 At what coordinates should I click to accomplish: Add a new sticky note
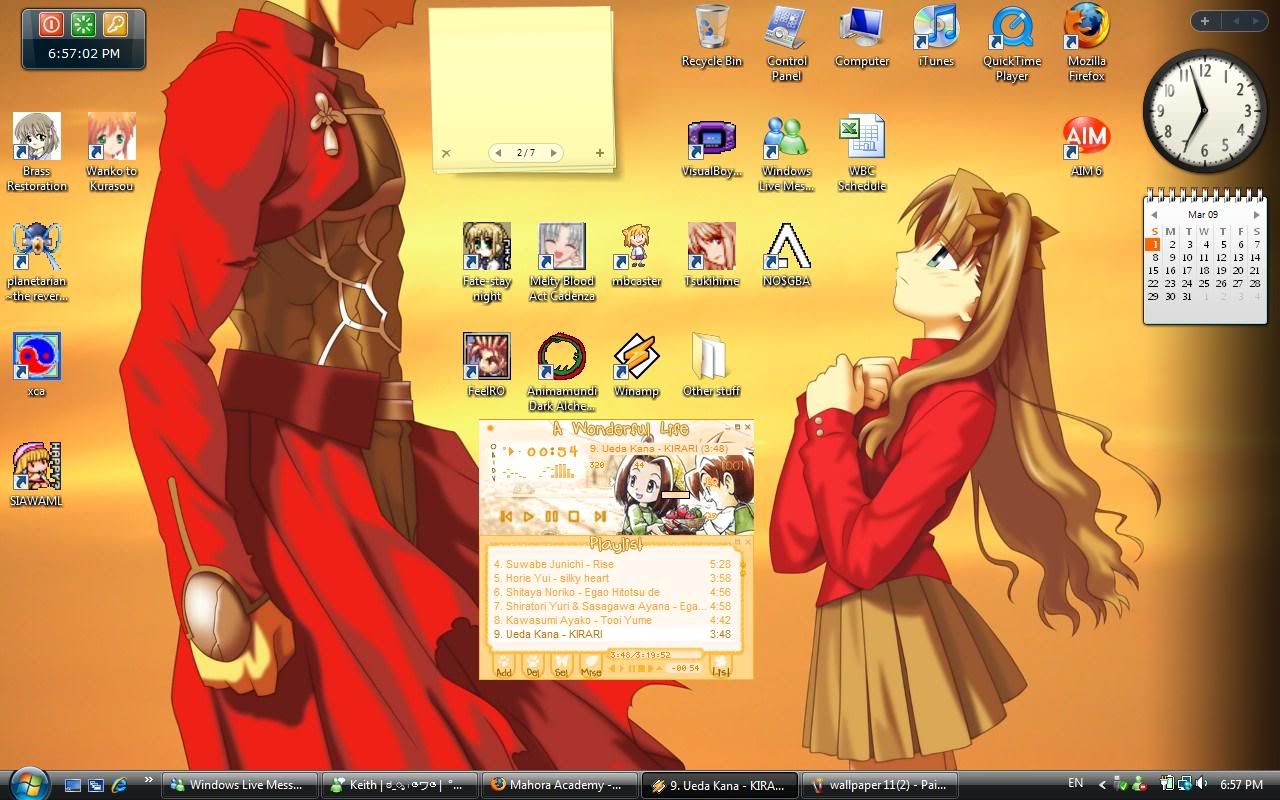click(x=600, y=153)
